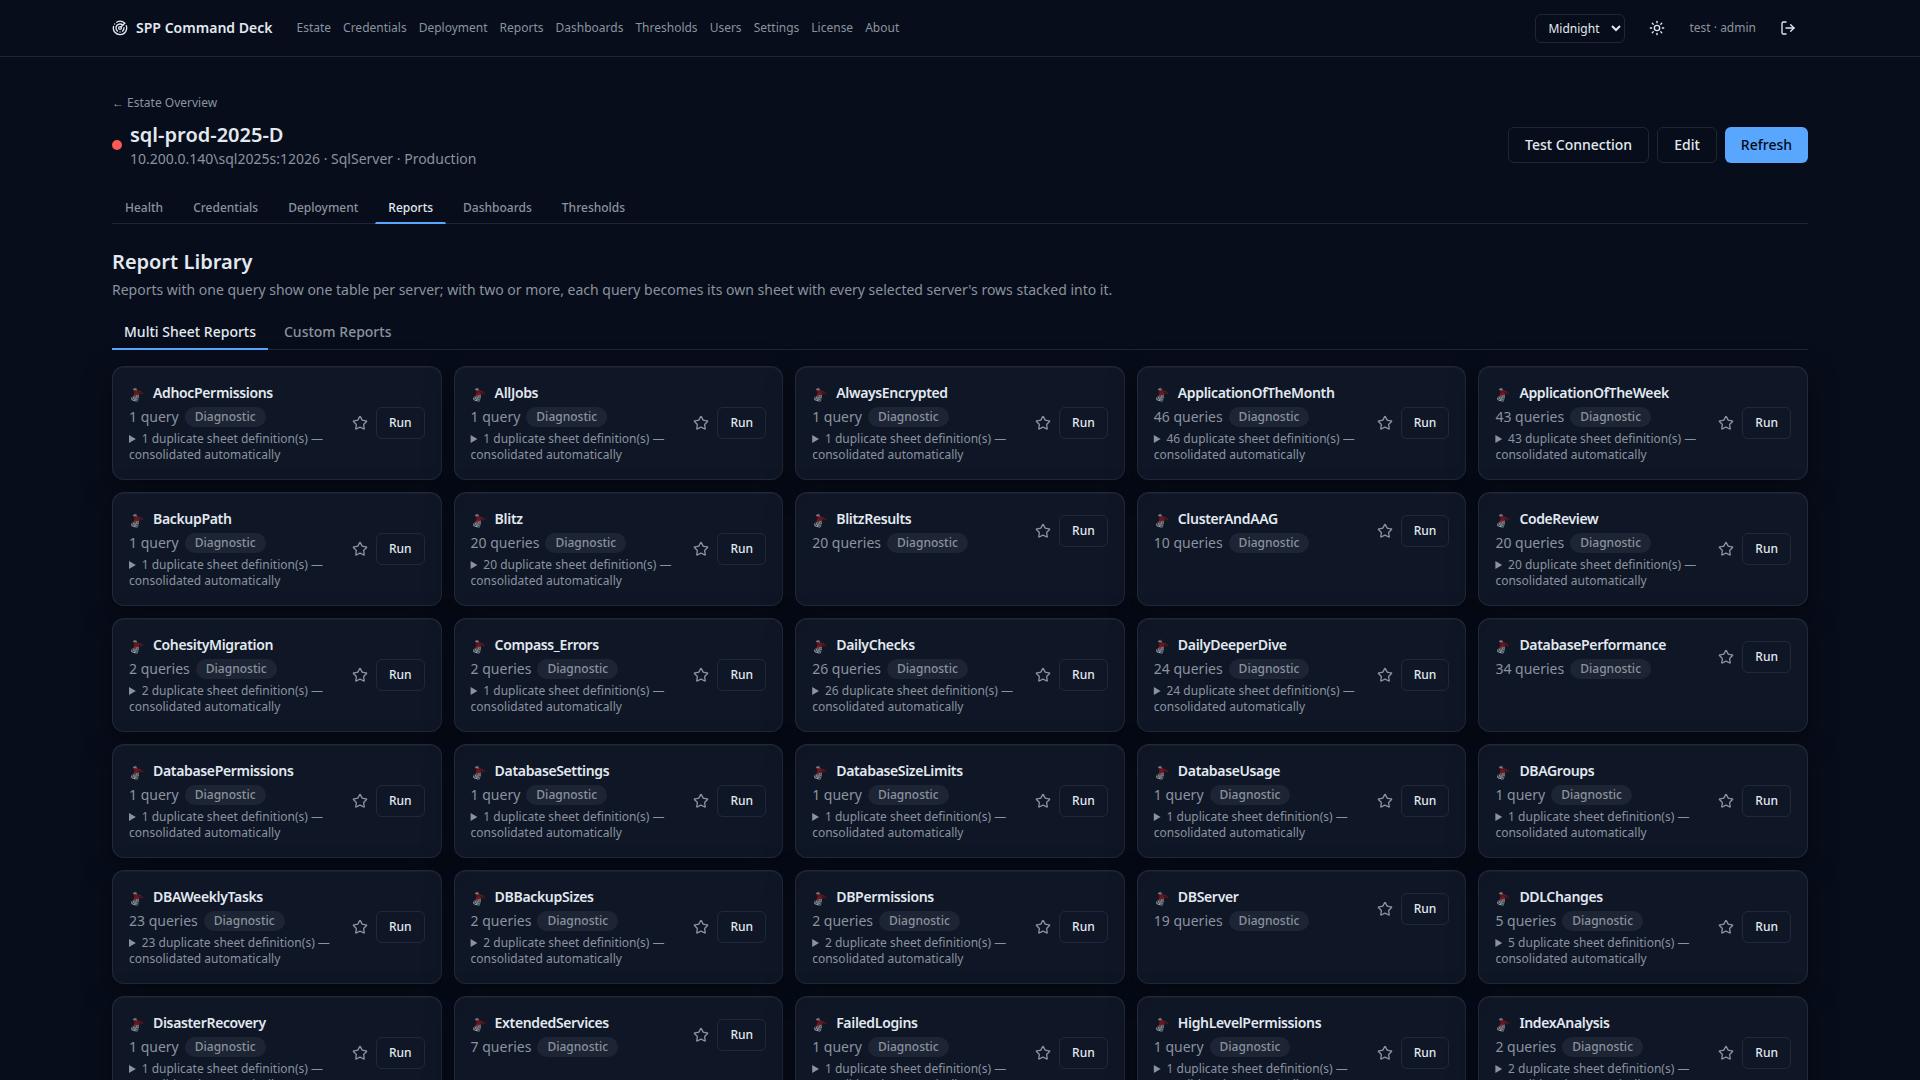This screenshot has height=1080, width=1920.
Task: Favorite the DBServer report
Action: tap(1385, 909)
